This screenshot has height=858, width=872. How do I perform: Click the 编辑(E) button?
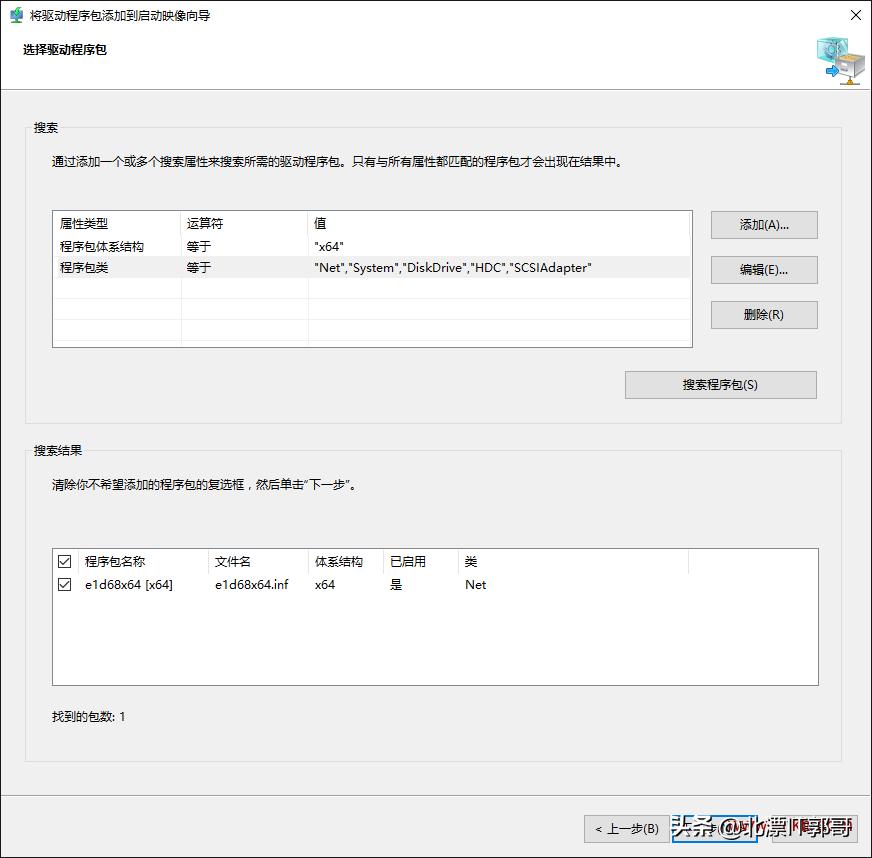pos(763,270)
